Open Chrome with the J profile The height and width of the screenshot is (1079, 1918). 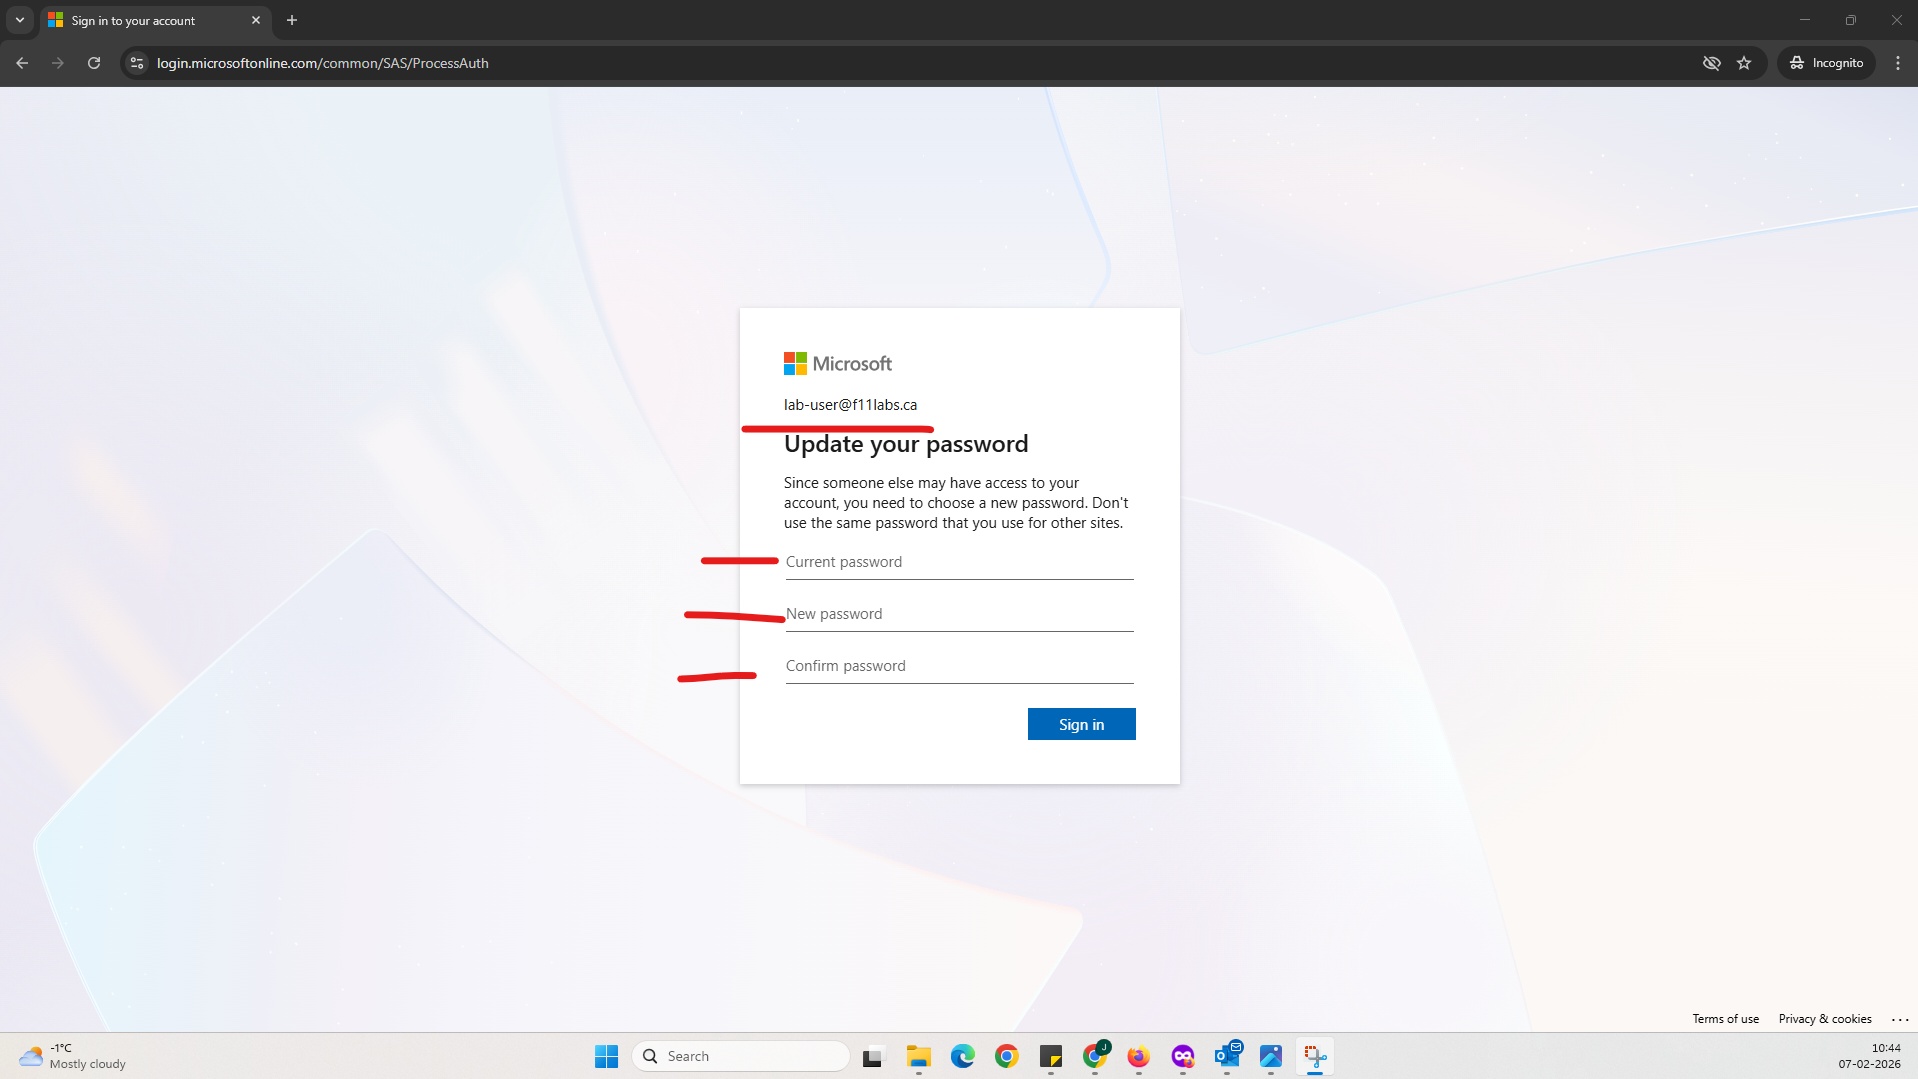[x=1096, y=1056]
